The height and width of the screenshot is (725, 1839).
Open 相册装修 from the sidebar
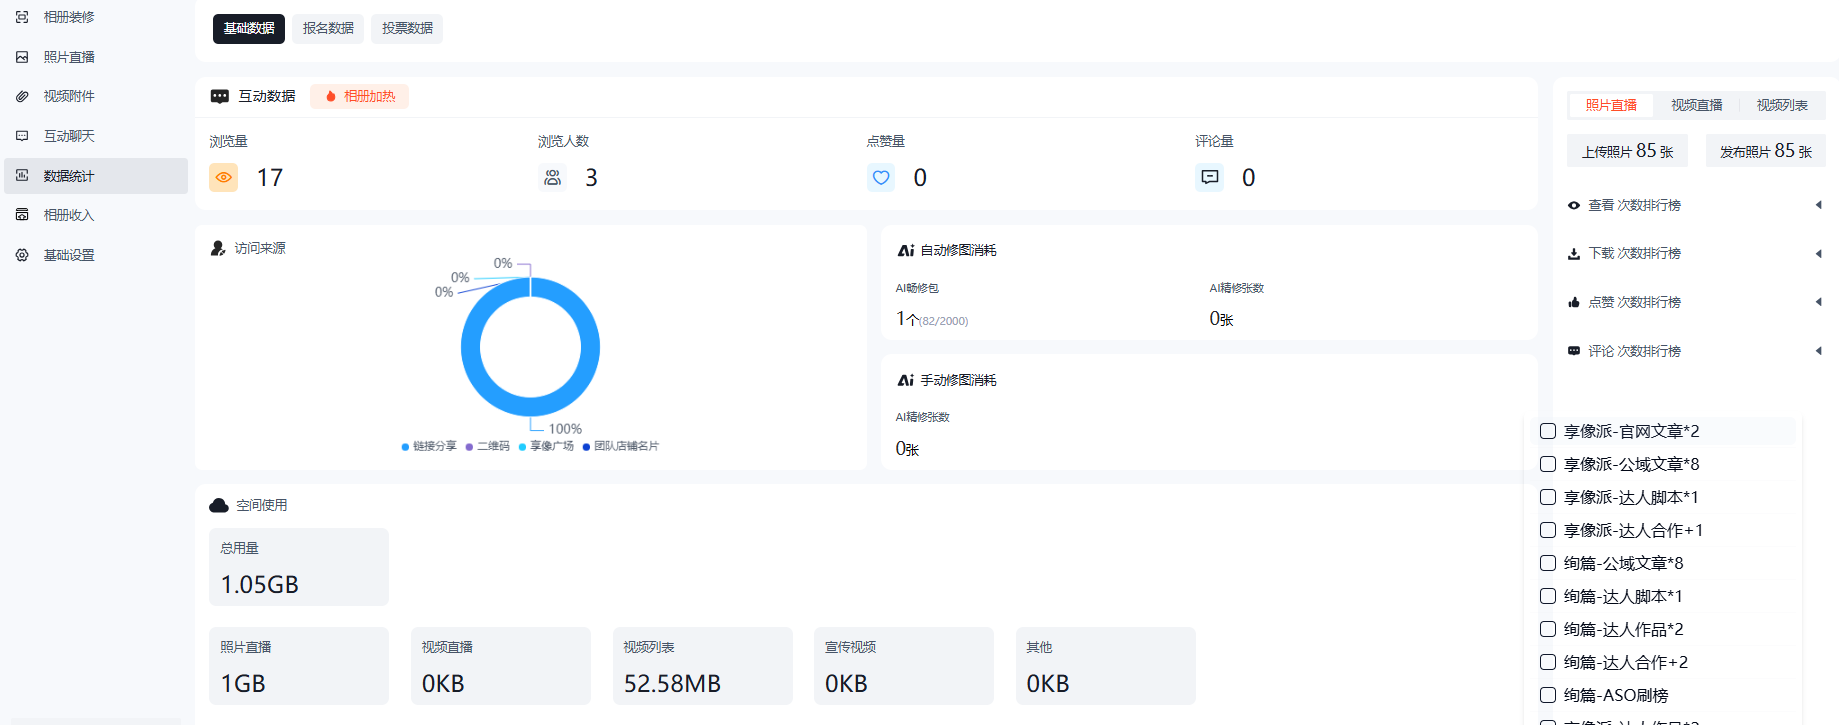[68, 17]
